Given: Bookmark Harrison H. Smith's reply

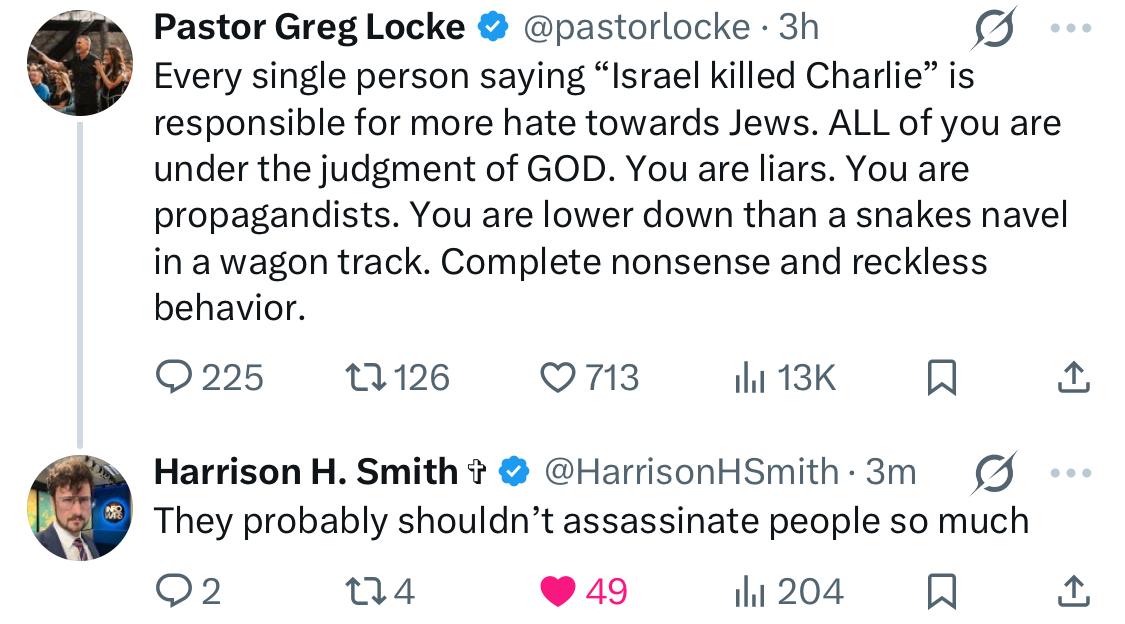Looking at the screenshot, I should [x=942, y=592].
